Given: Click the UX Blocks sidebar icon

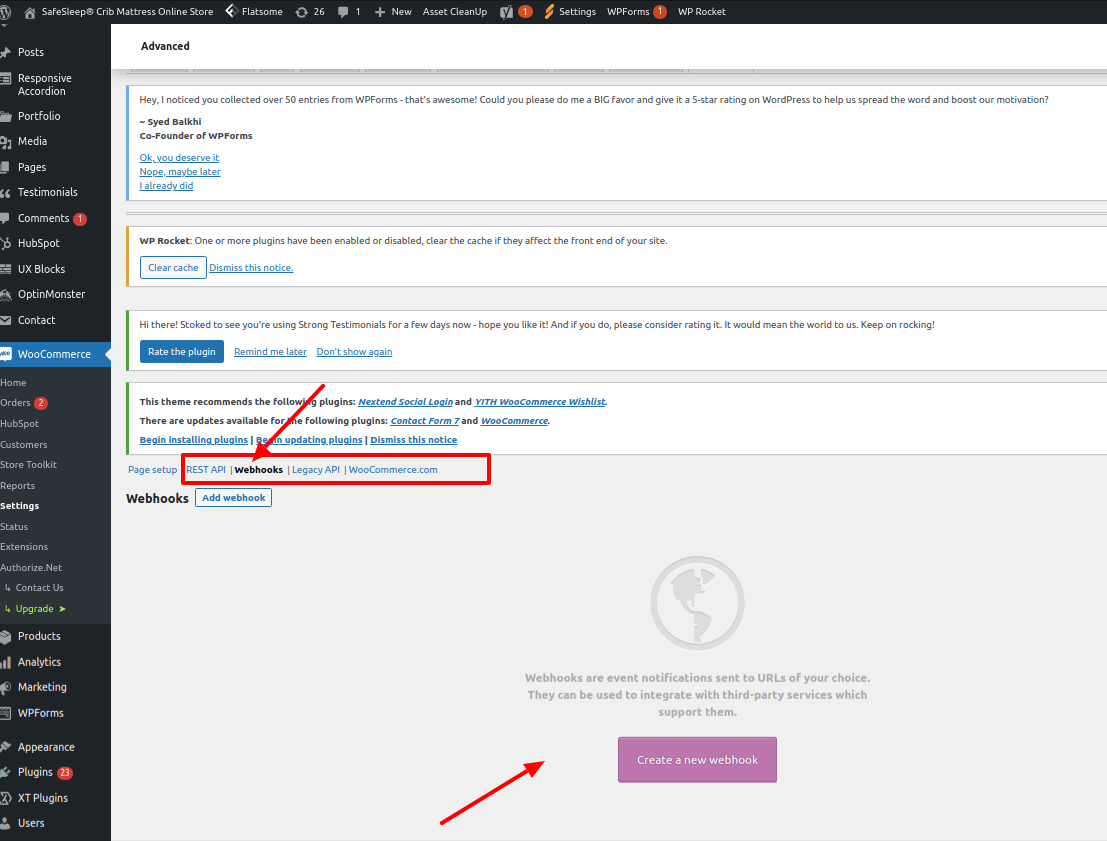Looking at the screenshot, I should [x=6, y=269].
